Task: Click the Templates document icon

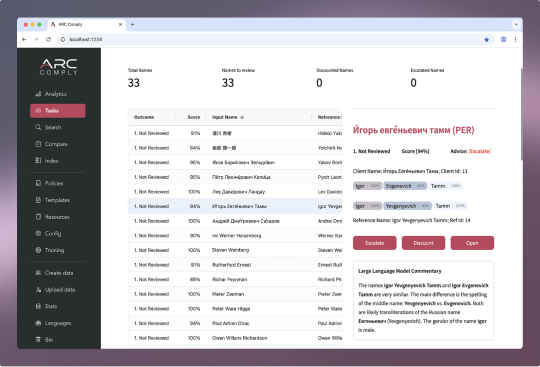Action: (38, 200)
